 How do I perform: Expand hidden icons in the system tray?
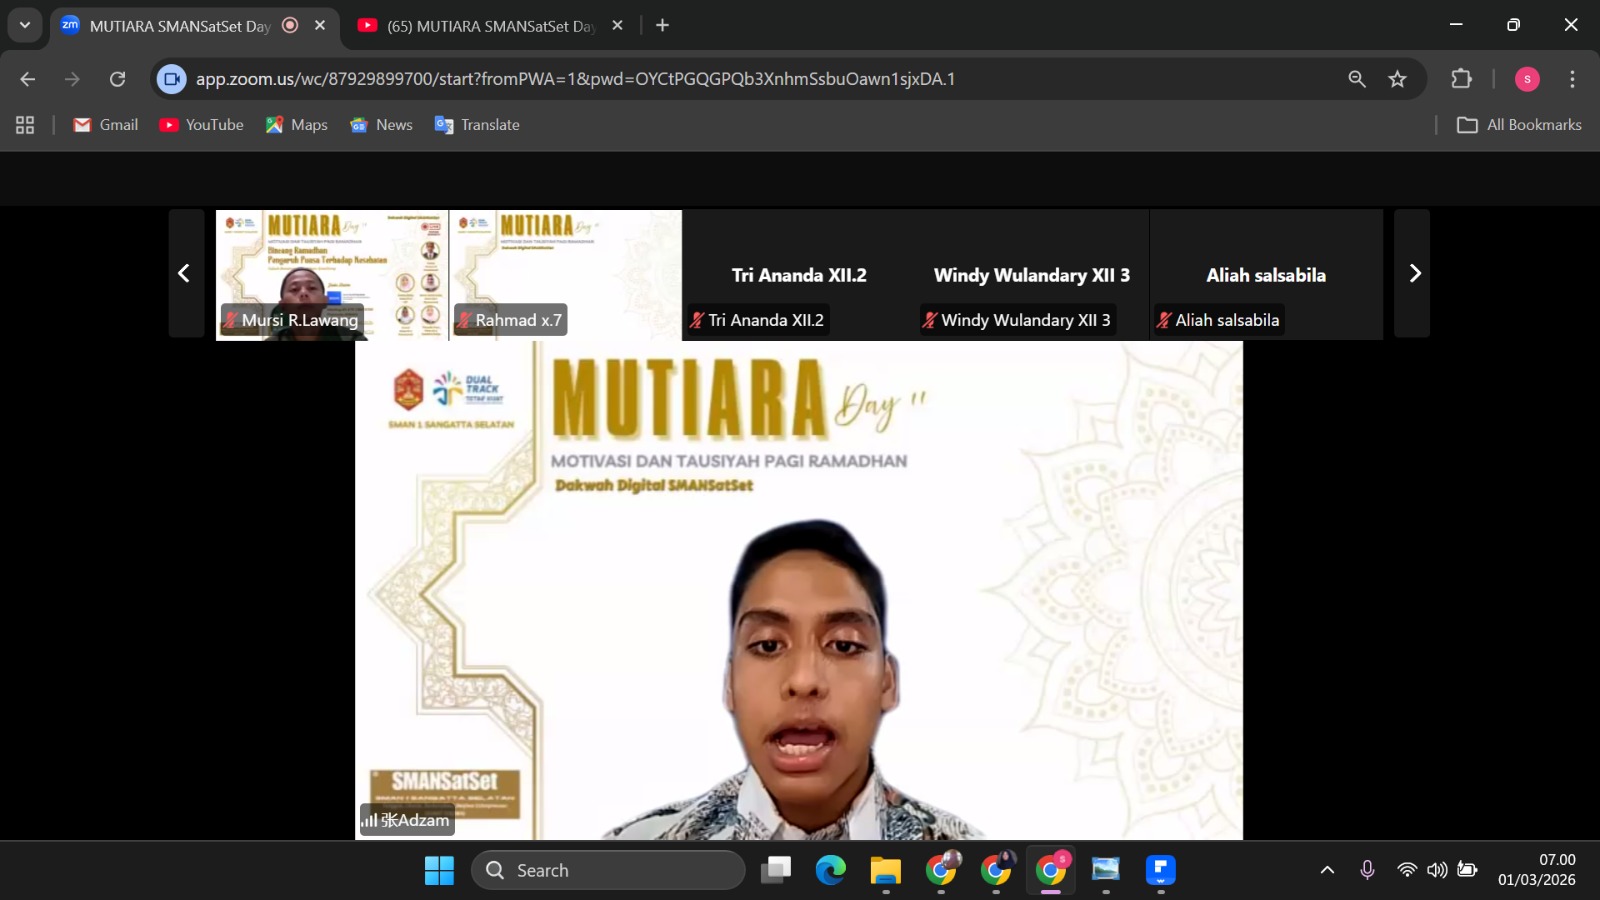click(x=1327, y=870)
